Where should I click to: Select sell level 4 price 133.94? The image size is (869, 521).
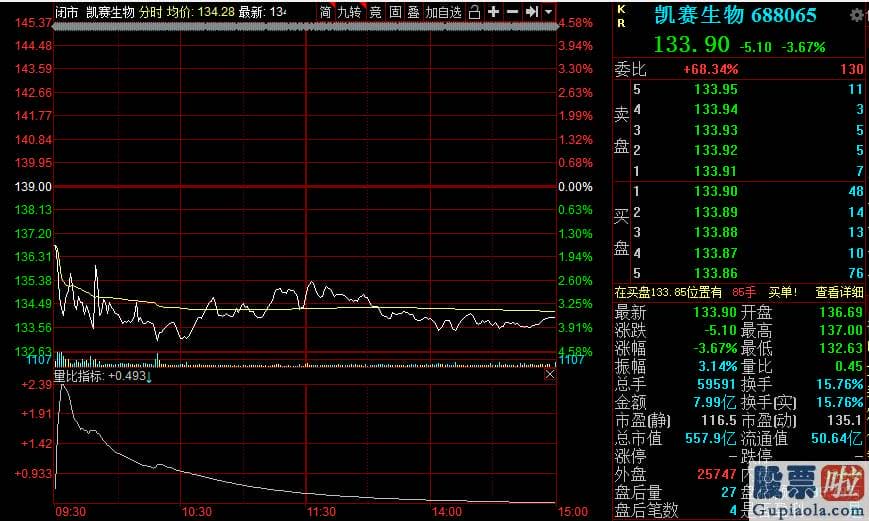tap(716, 109)
